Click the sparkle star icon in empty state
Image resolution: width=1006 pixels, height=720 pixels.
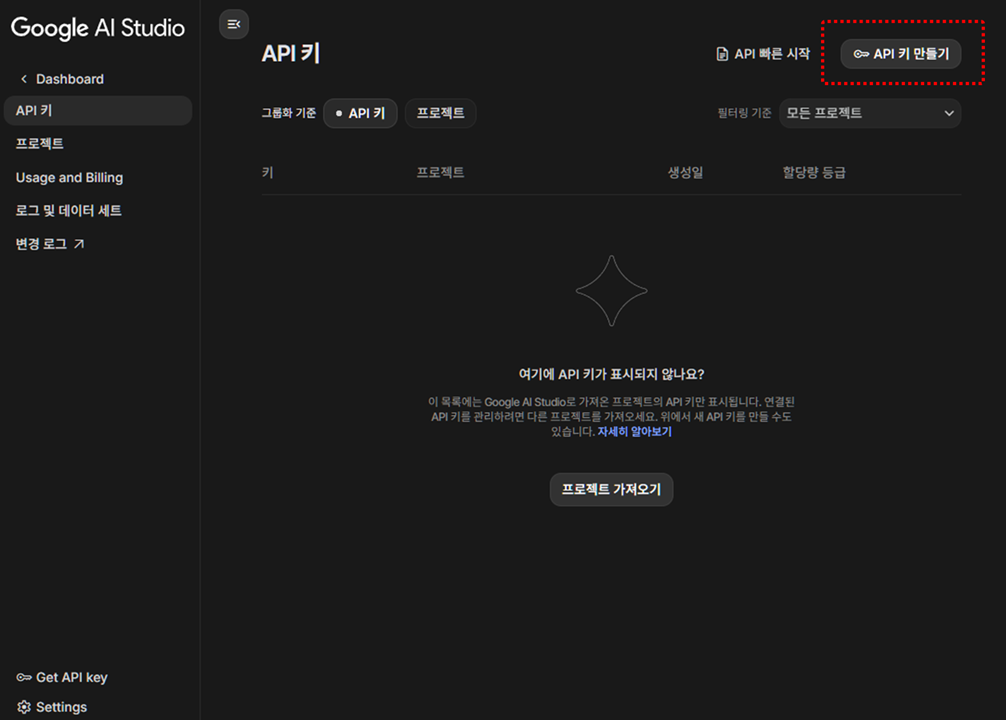pyautogui.click(x=611, y=291)
